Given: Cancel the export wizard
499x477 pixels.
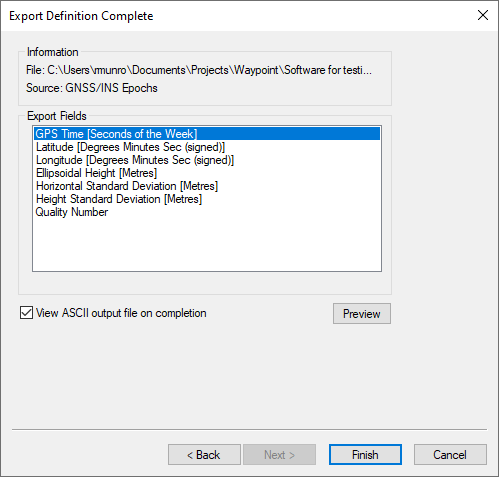Looking at the screenshot, I should pyautogui.click(x=450, y=455).
